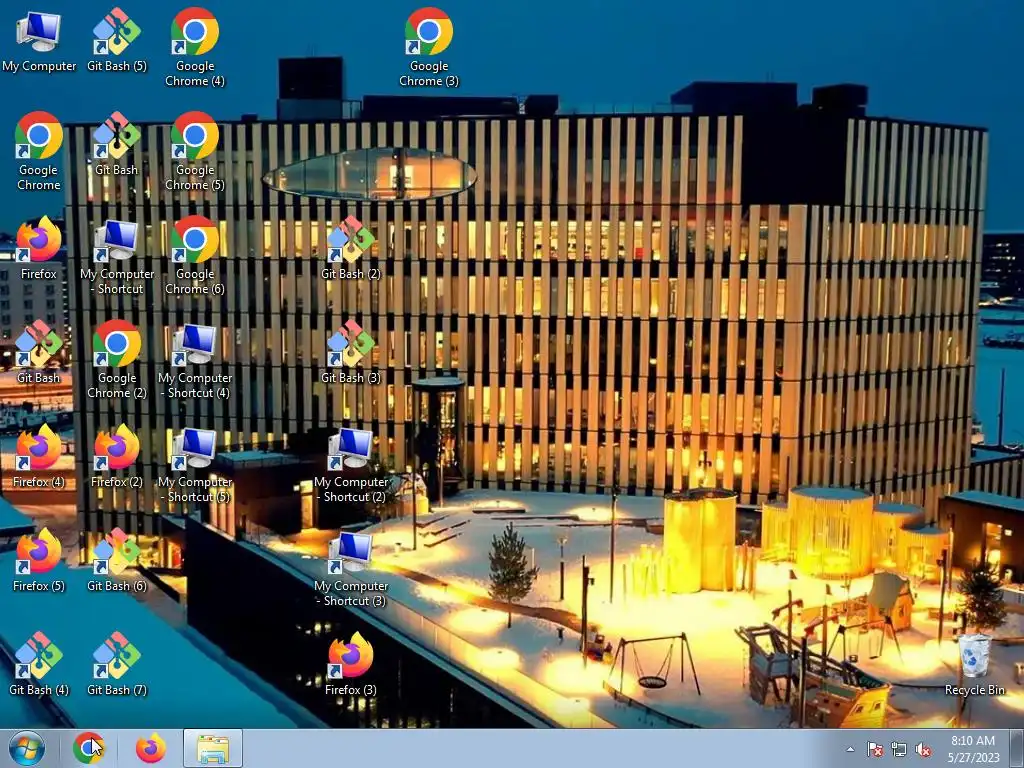Open My Computer - Shortcut (3)

tap(351, 567)
